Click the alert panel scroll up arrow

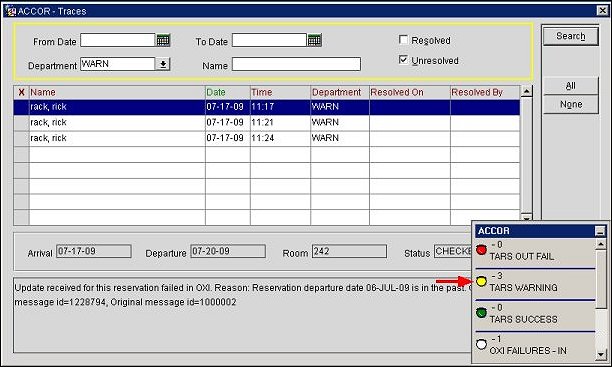point(601,244)
